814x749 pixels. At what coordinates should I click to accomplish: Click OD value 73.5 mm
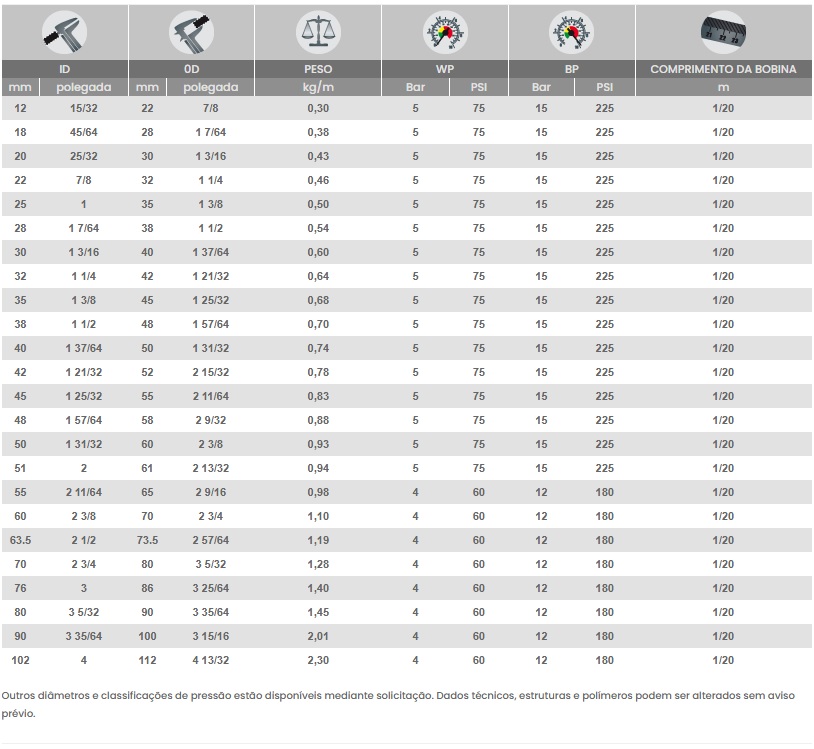point(147,540)
